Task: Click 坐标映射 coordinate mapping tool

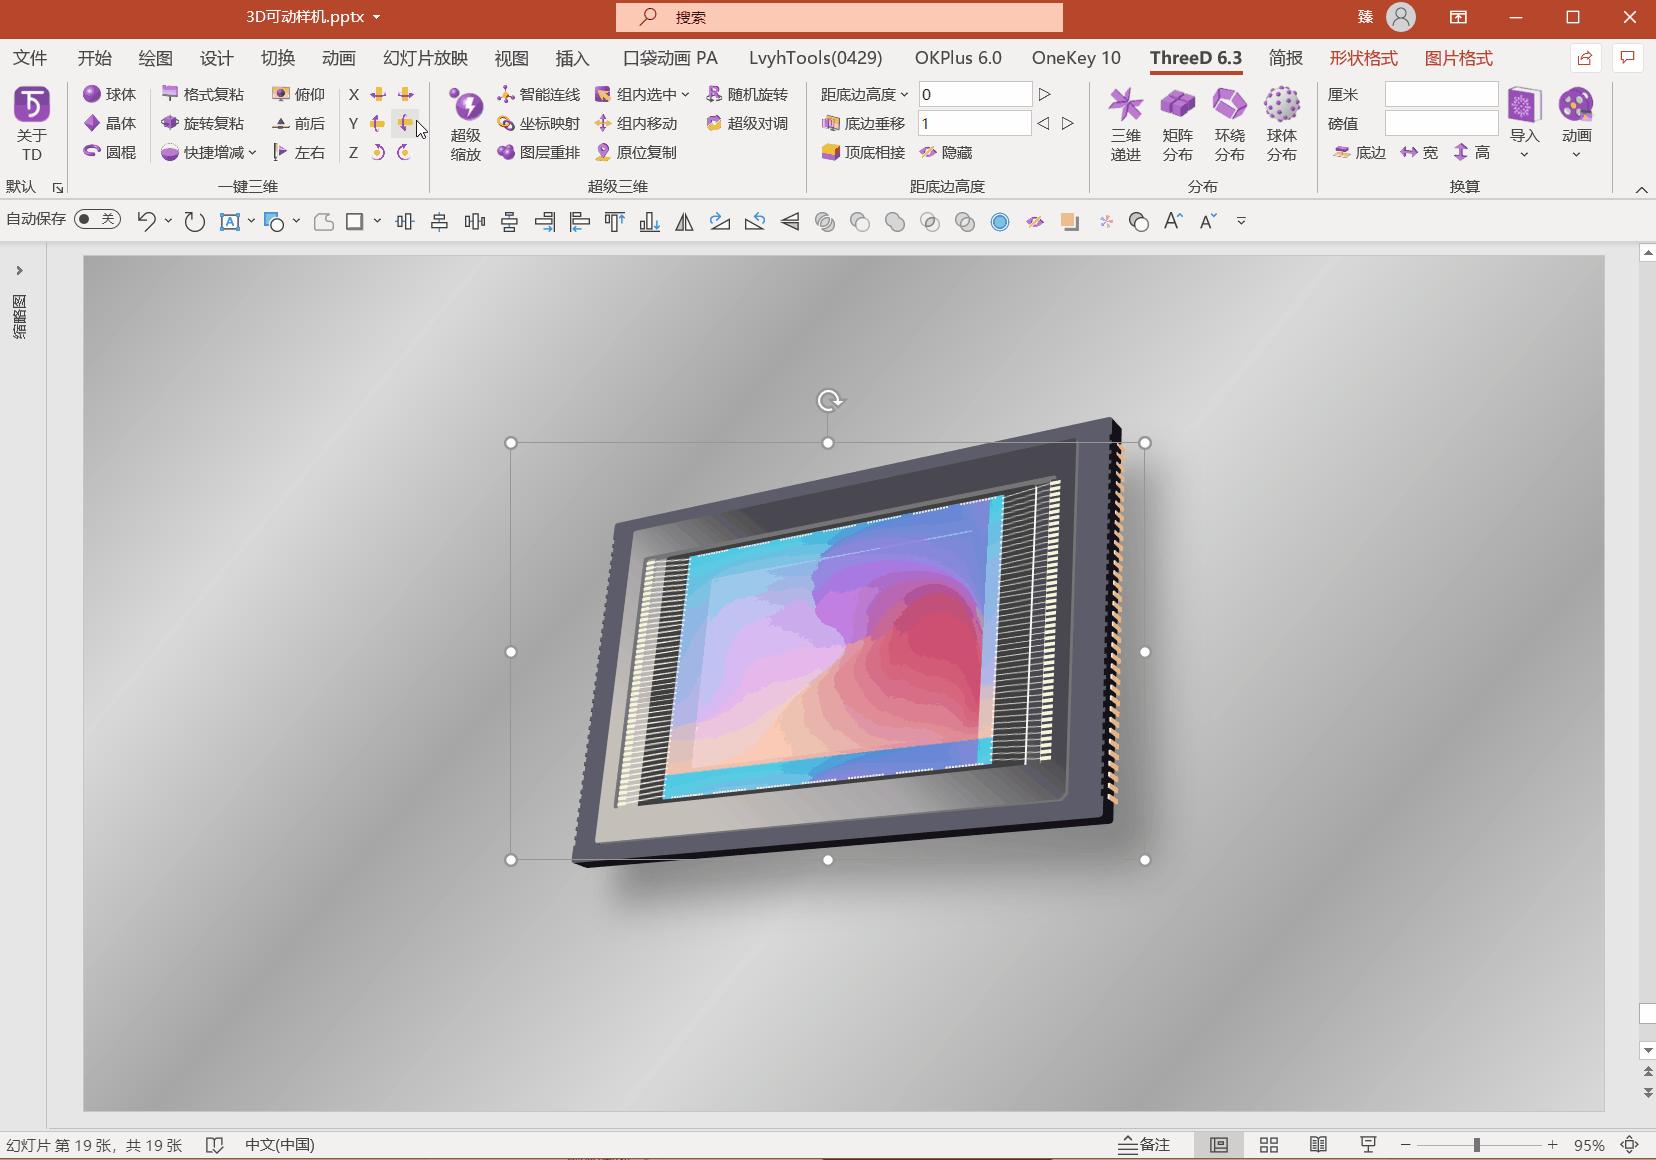Action: (539, 123)
